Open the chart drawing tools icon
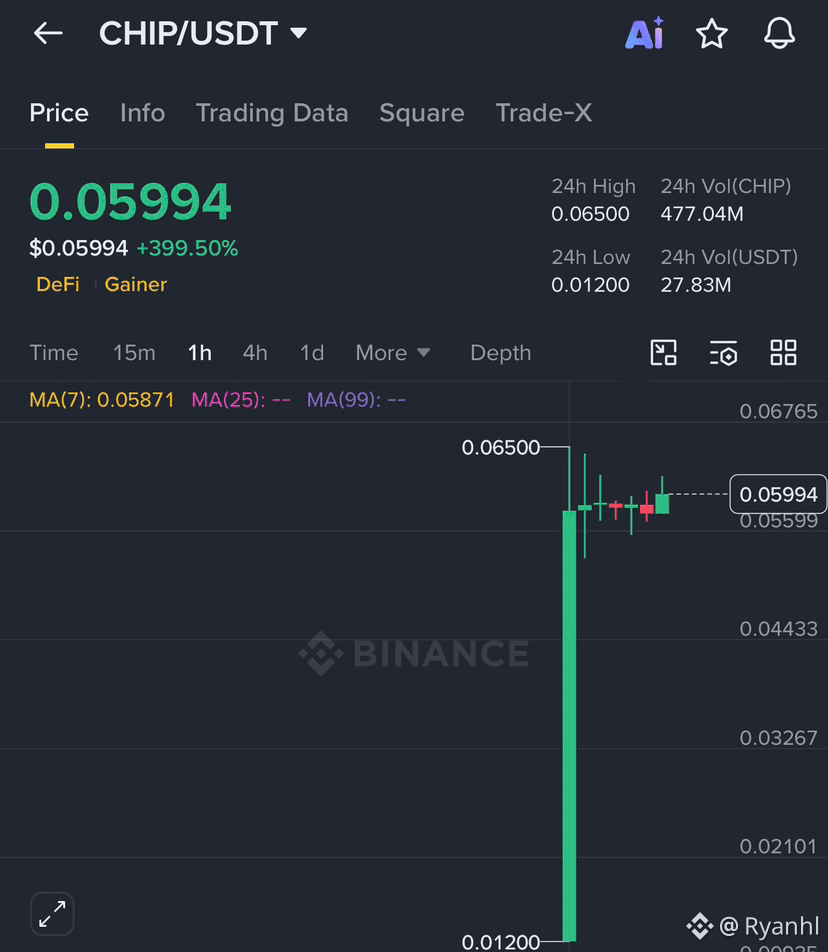The width and height of the screenshot is (828, 952). click(x=663, y=353)
